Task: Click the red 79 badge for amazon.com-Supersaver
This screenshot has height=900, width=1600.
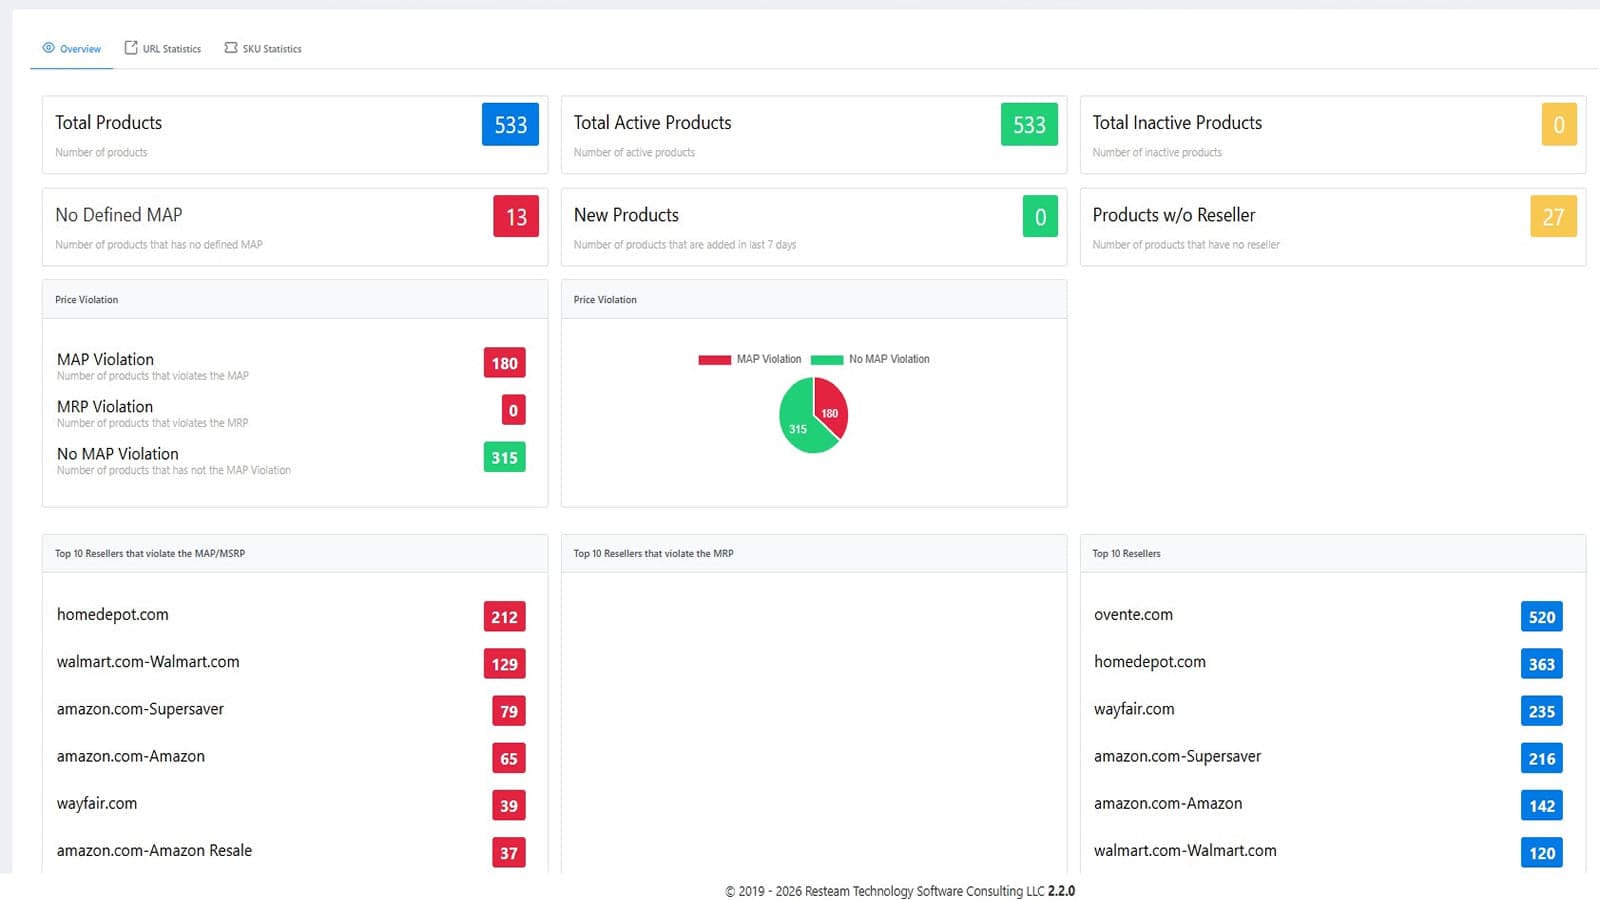Action: (x=509, y=711)
